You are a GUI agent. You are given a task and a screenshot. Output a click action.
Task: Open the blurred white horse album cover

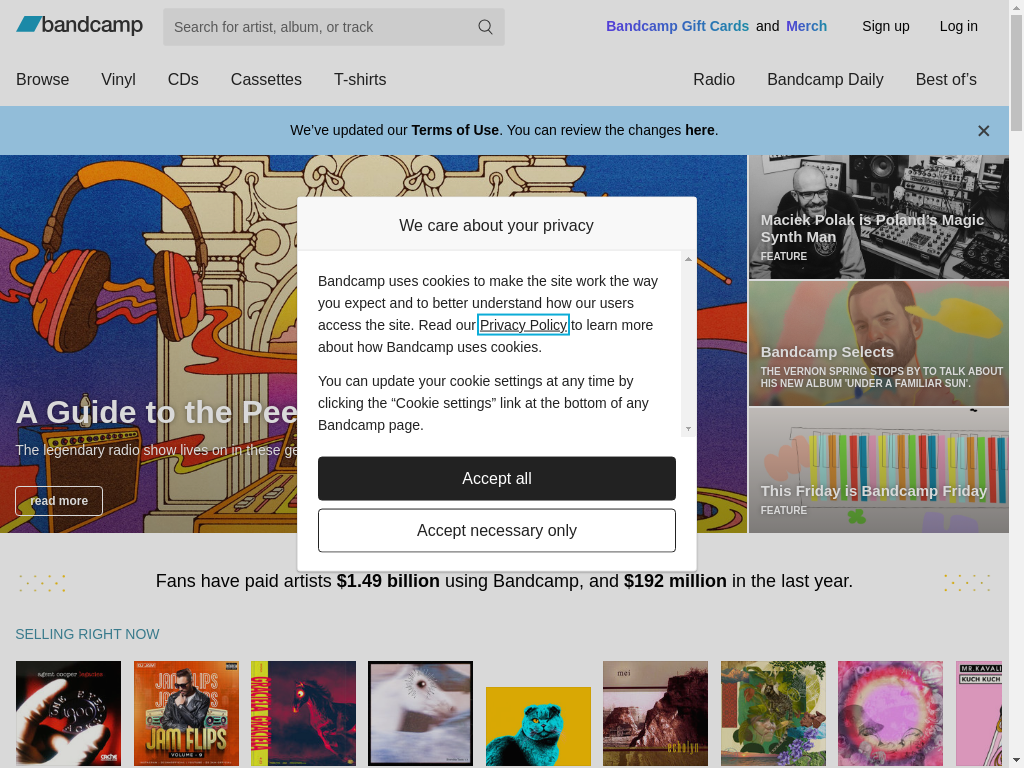(421, 713)
